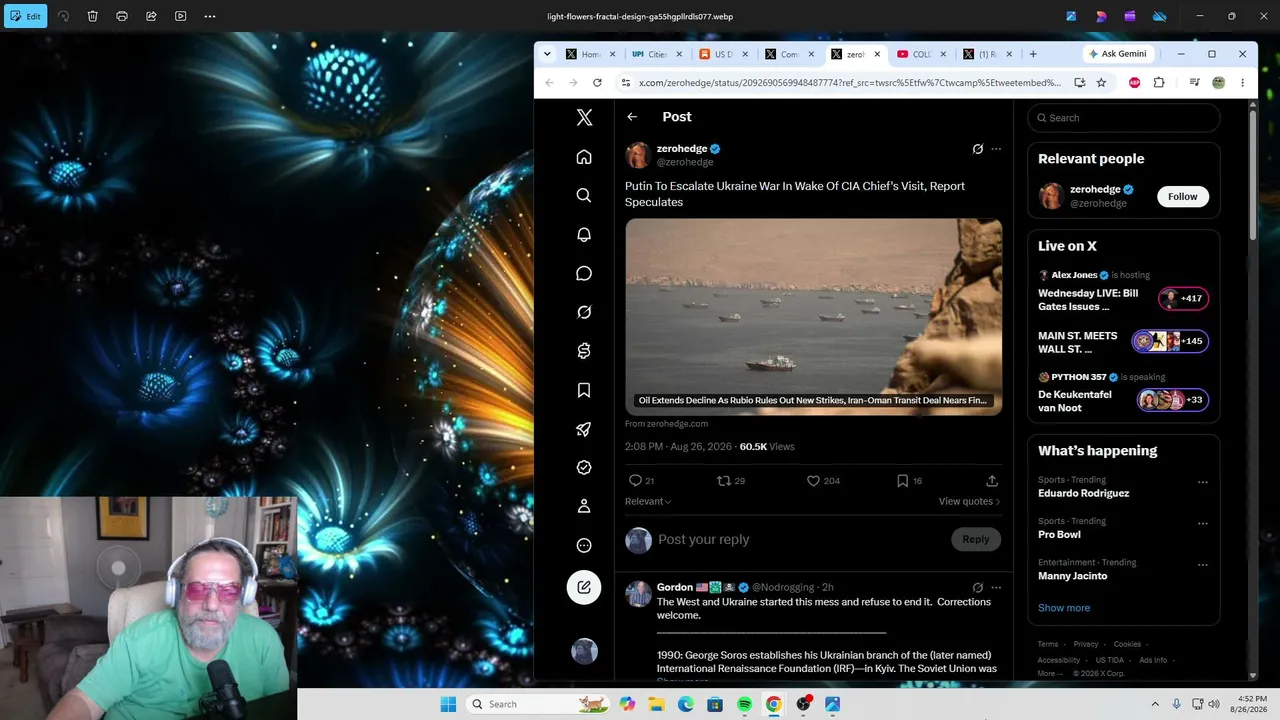Share the zerohedge post
Image resolution: width=1280 pixels, height=720 pixels.
click(992, 481)
